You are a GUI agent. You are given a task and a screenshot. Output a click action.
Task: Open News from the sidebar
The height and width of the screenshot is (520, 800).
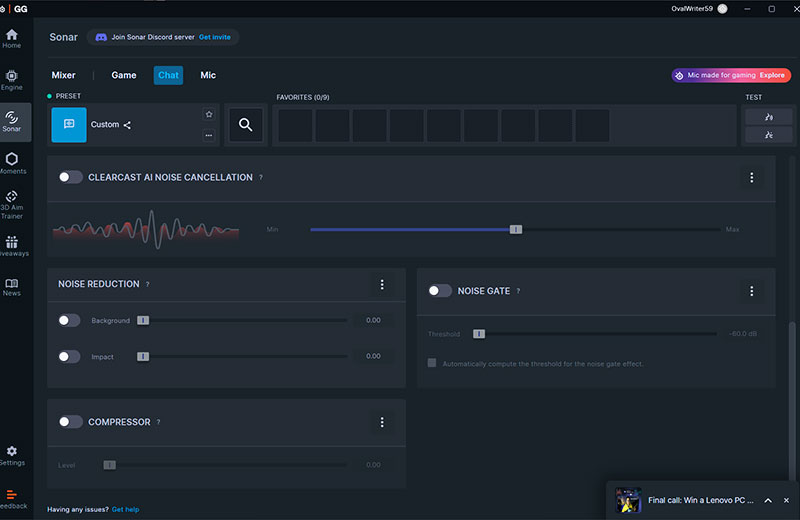tap(12, 287)
